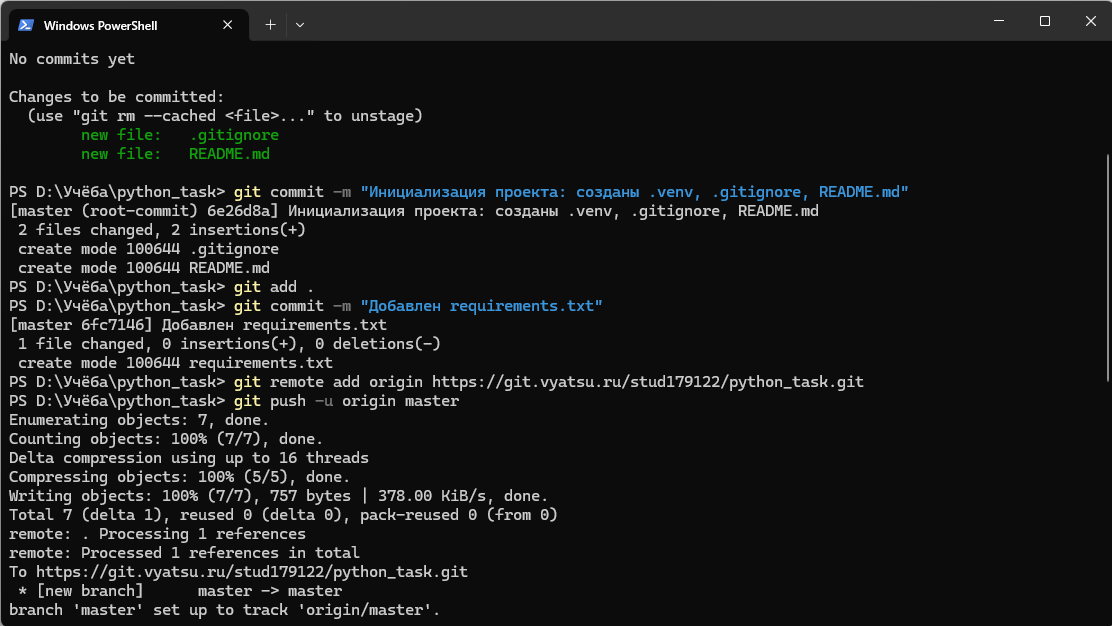The width and height of the screenshot is (1112, 626).
Task: Click the "No commits yet" line
Action: click(72, 59)
